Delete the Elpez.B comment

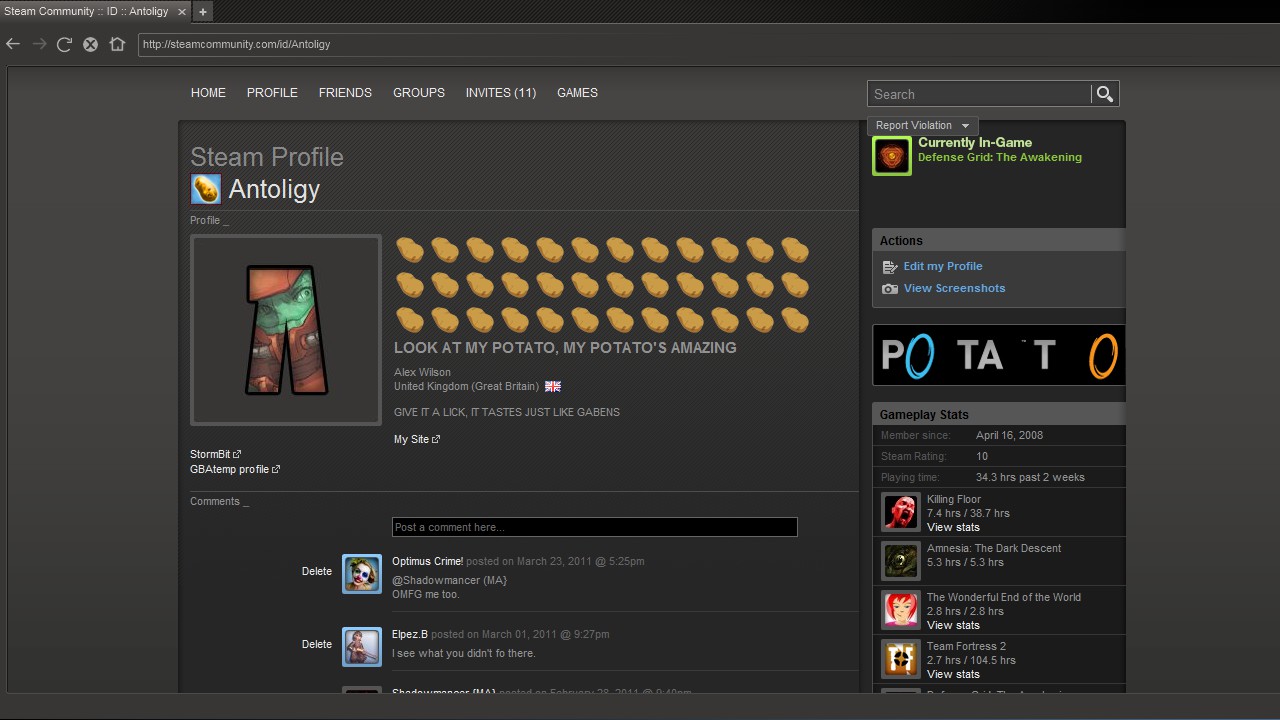click(x=317, y=645)
